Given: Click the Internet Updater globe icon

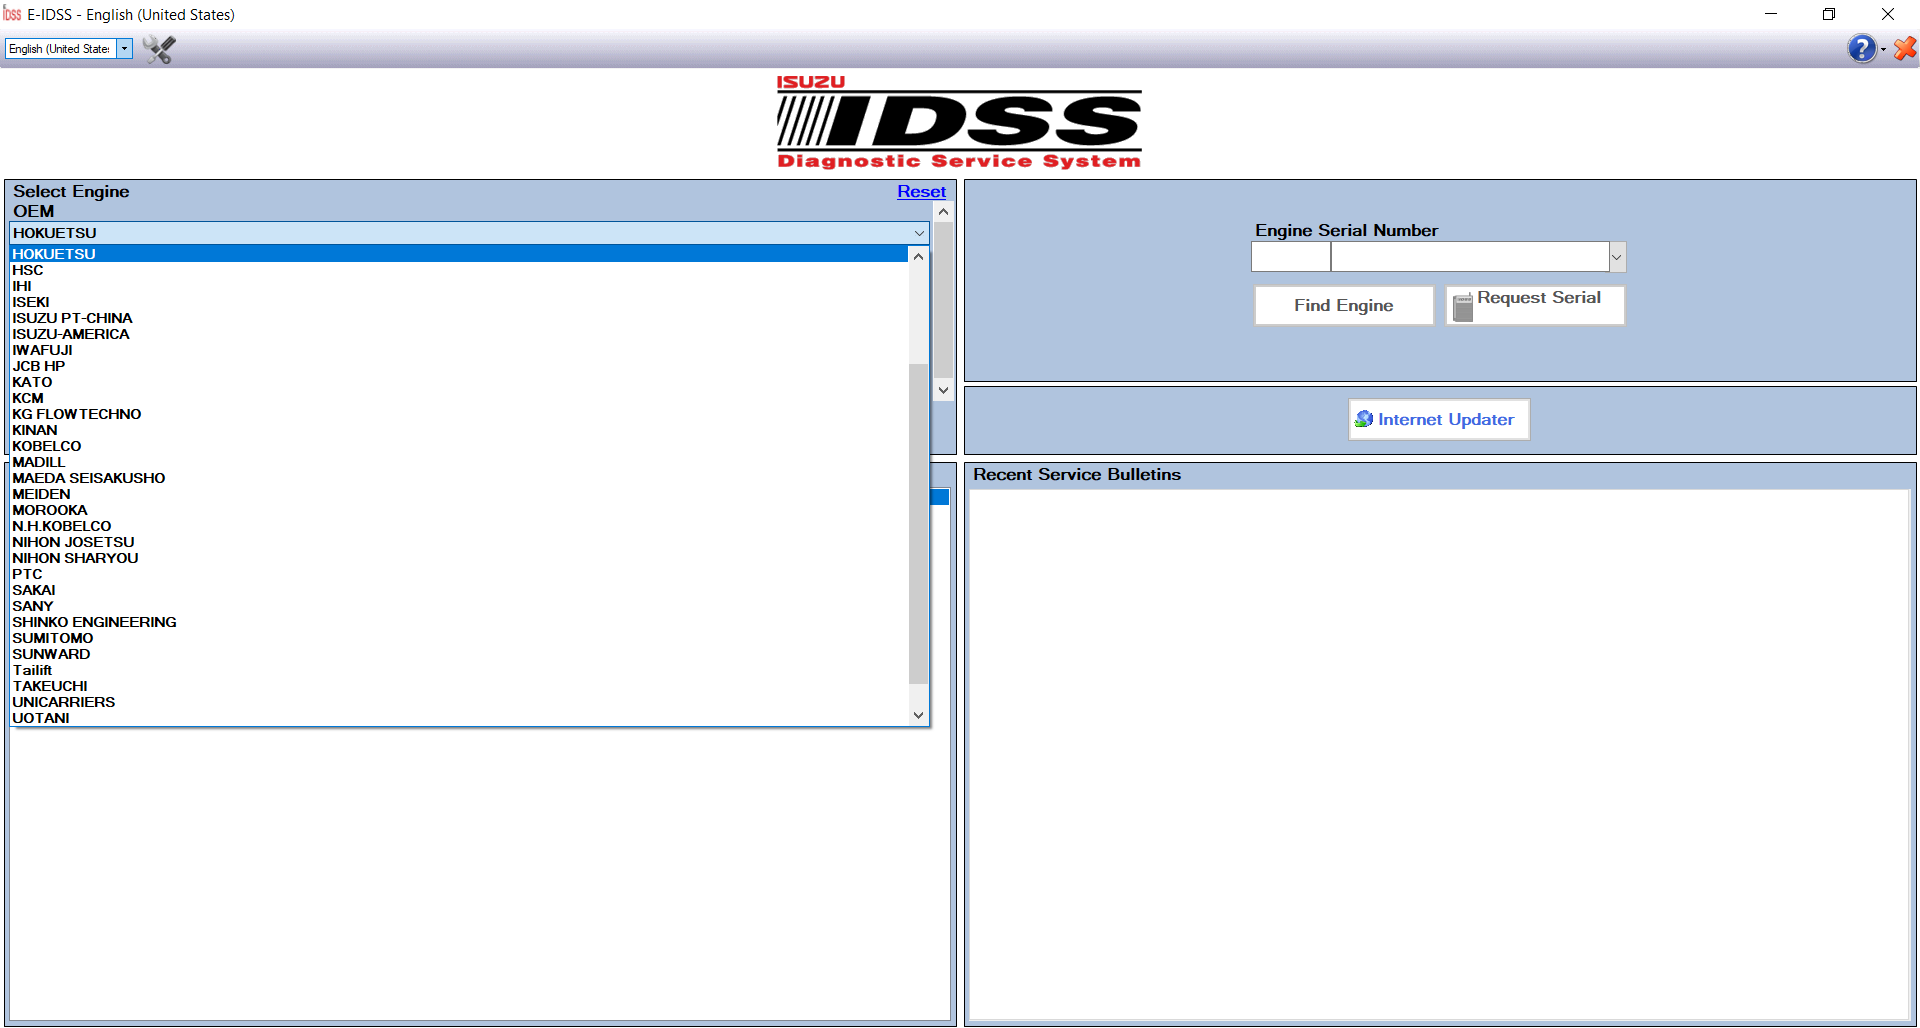Looking at the screenshot, I should [1363, 419].
